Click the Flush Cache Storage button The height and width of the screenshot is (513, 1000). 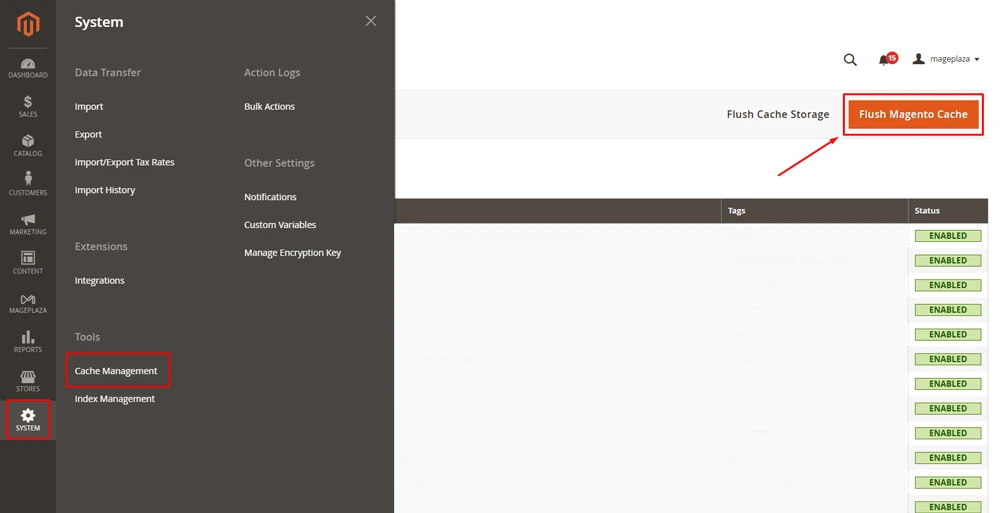[778, 114]
